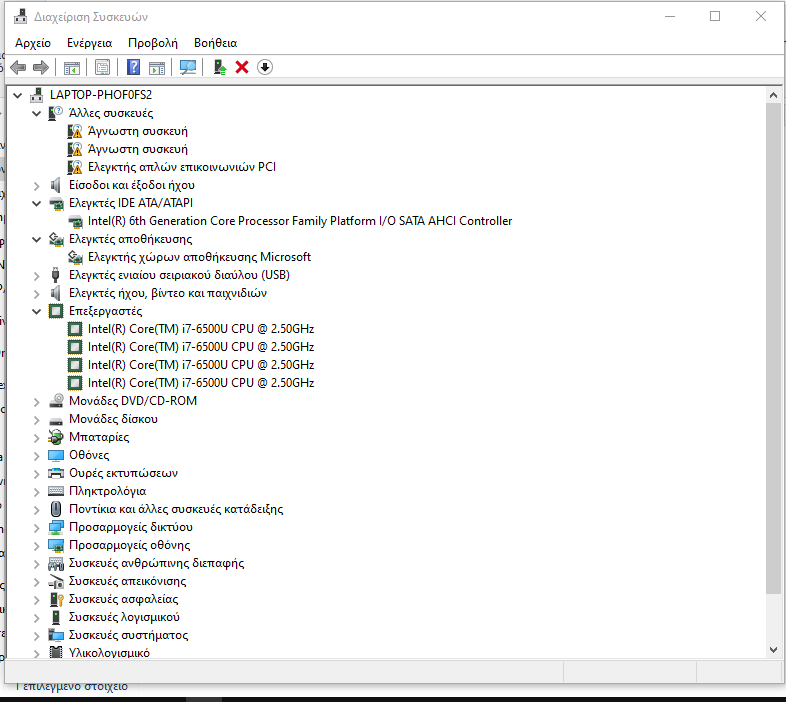Click the warning icon of Ελεγκτής απλών επικοινωνιών PCI
Viewport: 786px width, 702px height.
pyautogui.click(x=75, y=167)
